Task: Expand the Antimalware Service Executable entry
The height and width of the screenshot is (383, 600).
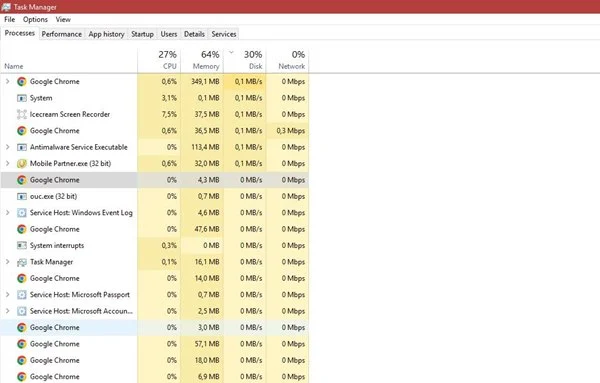Action: click(x=7, y=147)
